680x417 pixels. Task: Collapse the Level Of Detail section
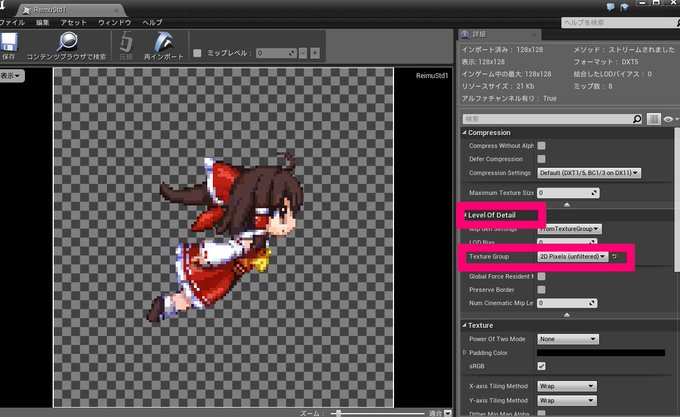tap(465, 215)
